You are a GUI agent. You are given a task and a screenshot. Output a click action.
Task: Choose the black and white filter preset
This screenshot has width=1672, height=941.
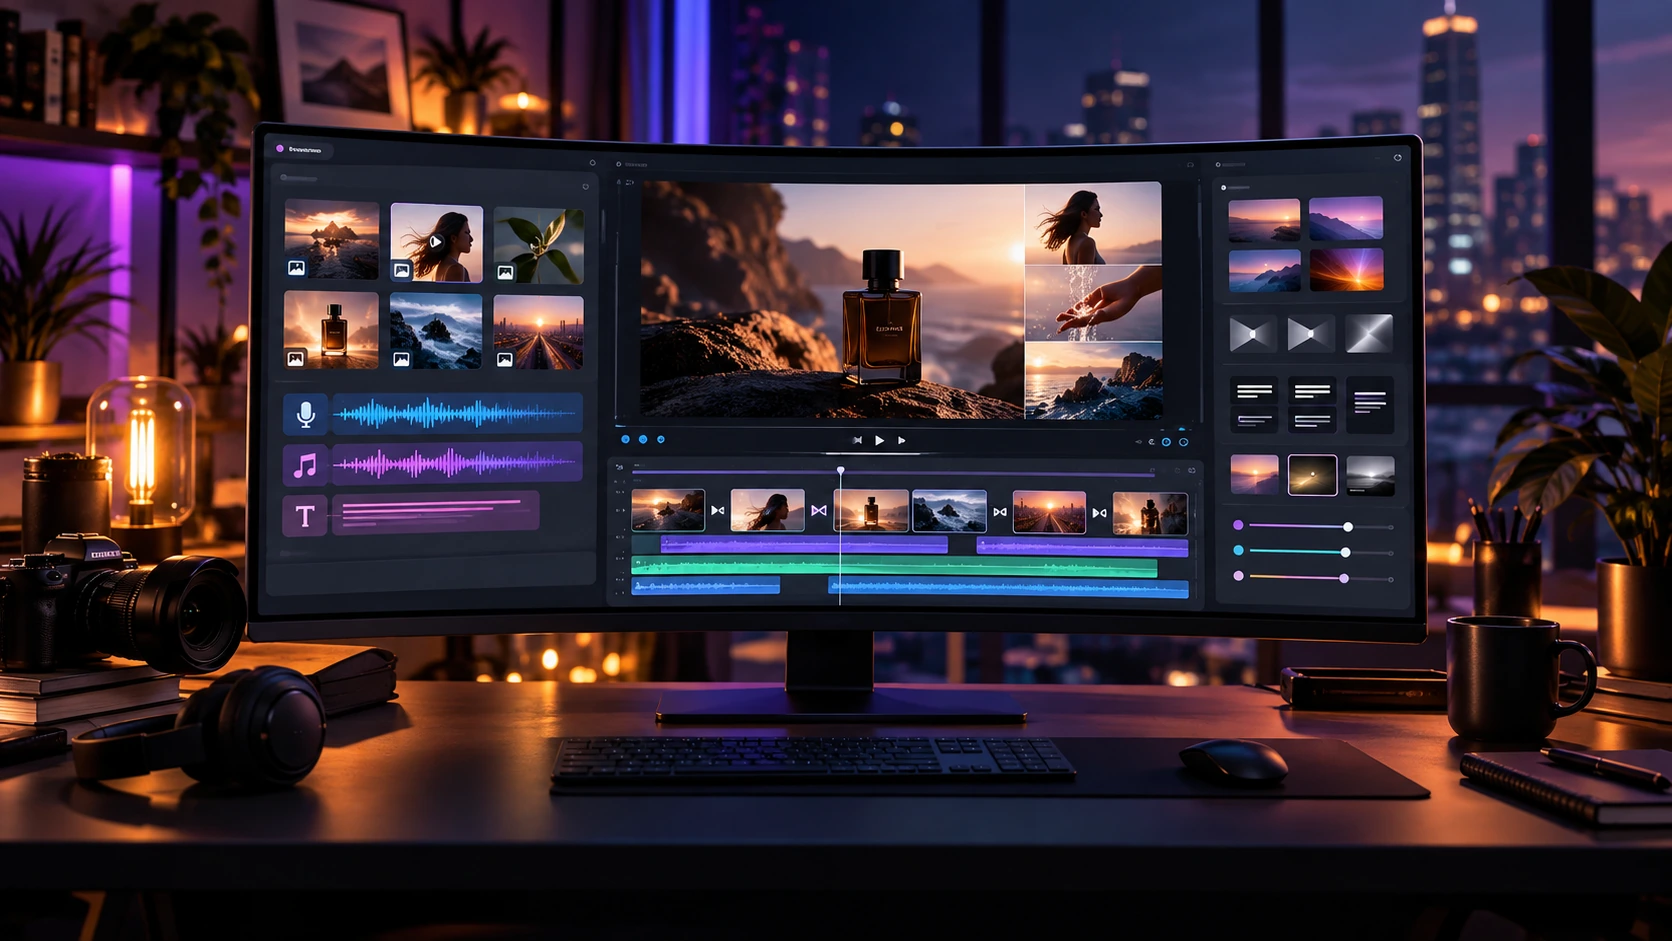(x=1370, y=476)
